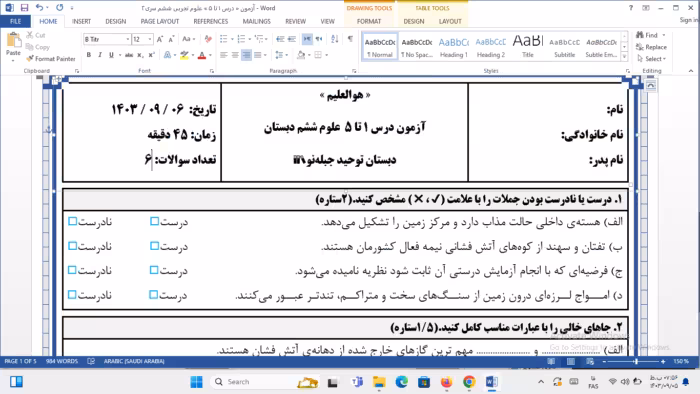Check درست box for sentence ب
Viewport: 700px width, 394px height.
coord(154,246)
